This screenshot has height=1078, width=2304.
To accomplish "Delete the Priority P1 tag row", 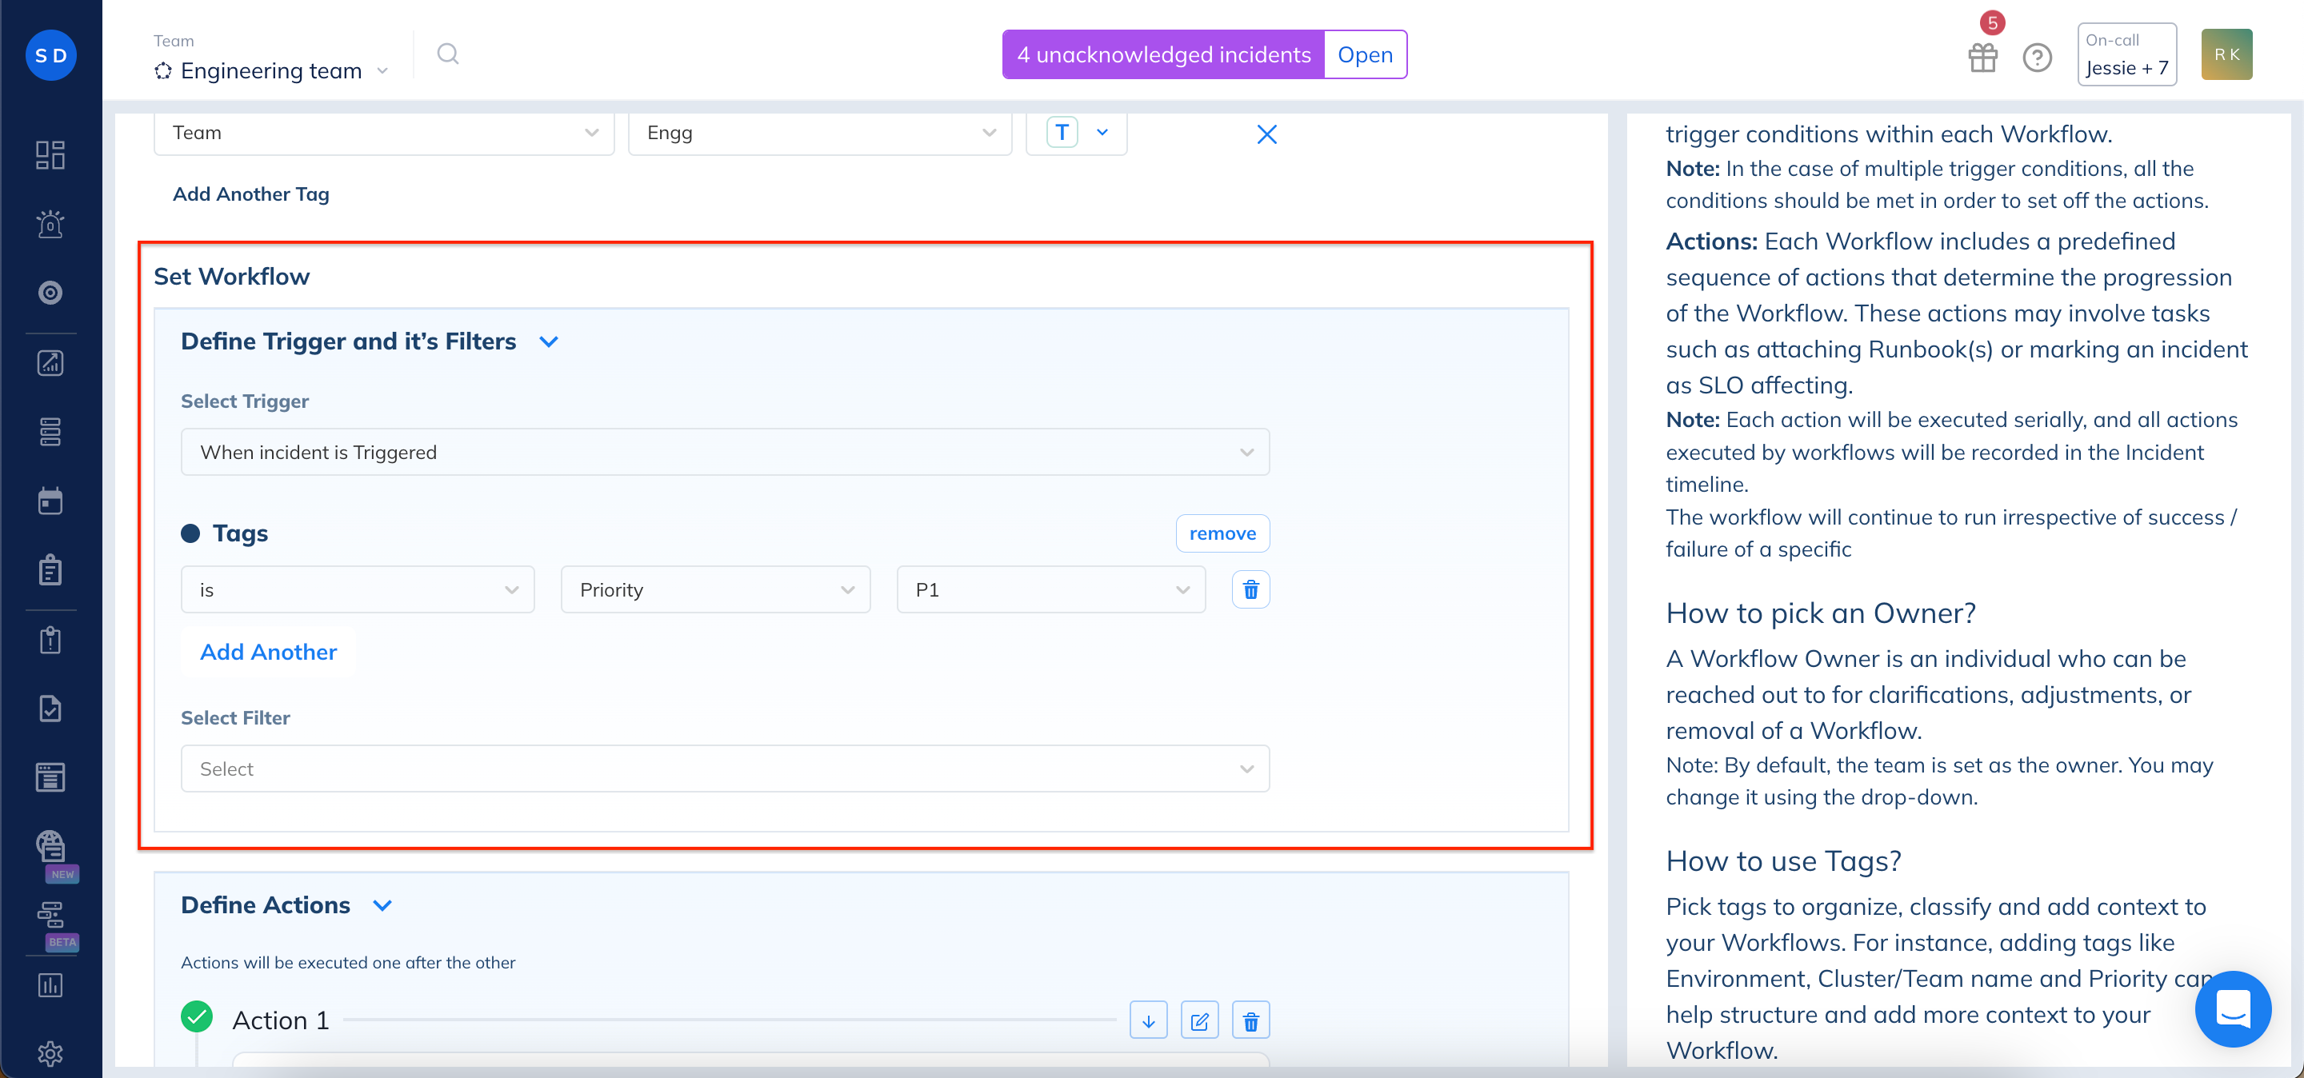I will click(1250, 590).
